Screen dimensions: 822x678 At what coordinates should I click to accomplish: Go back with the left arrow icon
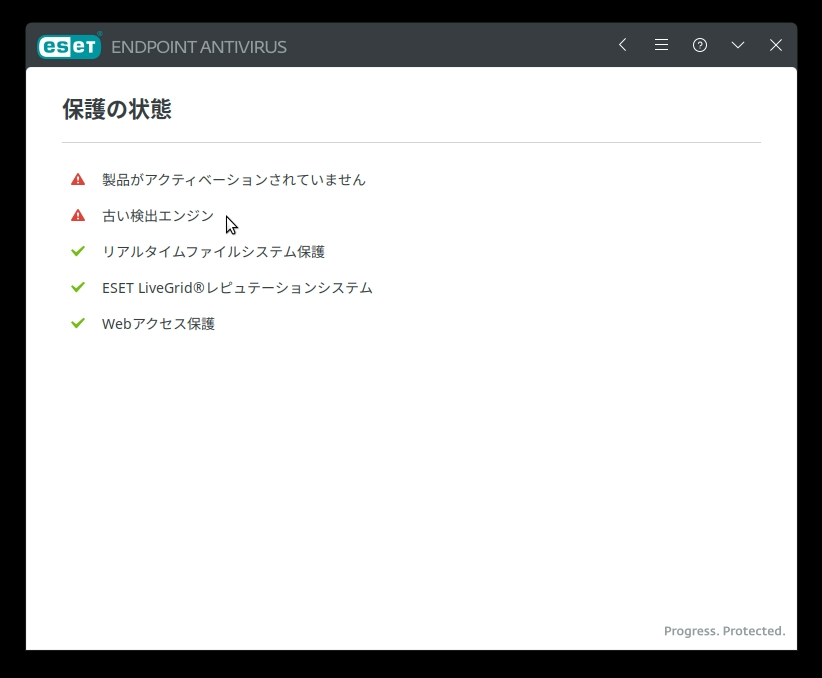tap(623, 45)
